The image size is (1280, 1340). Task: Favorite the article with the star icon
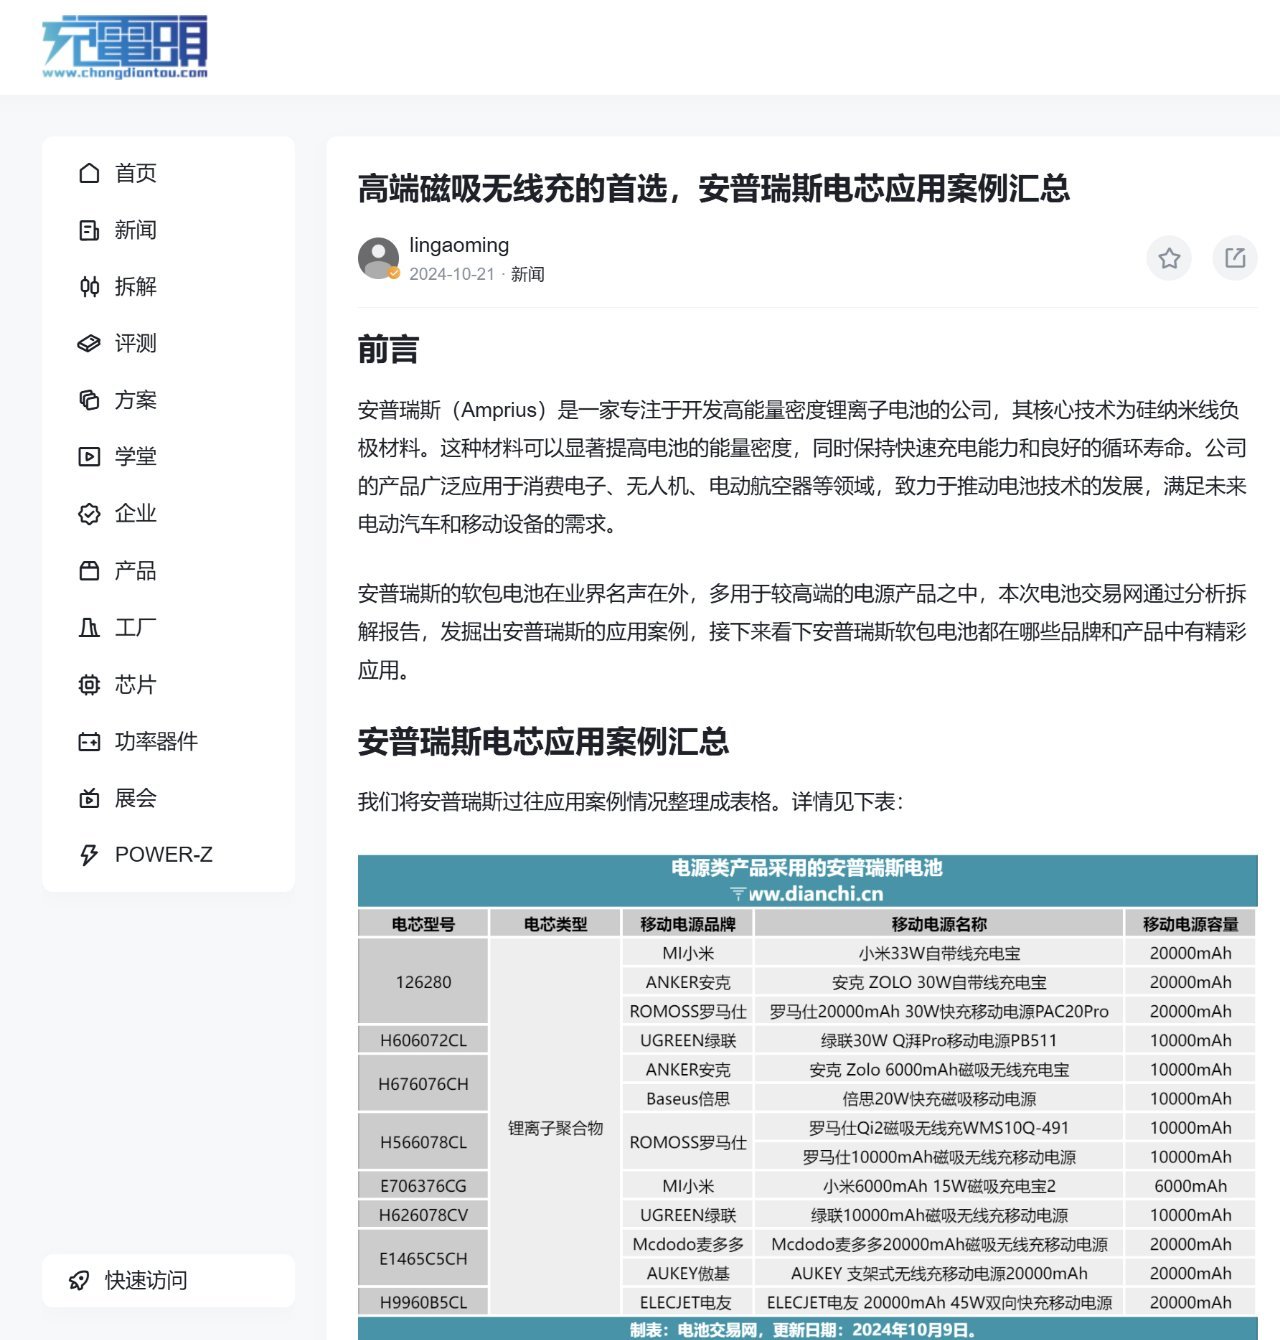pyautogui.click(x=1169, y=258)
